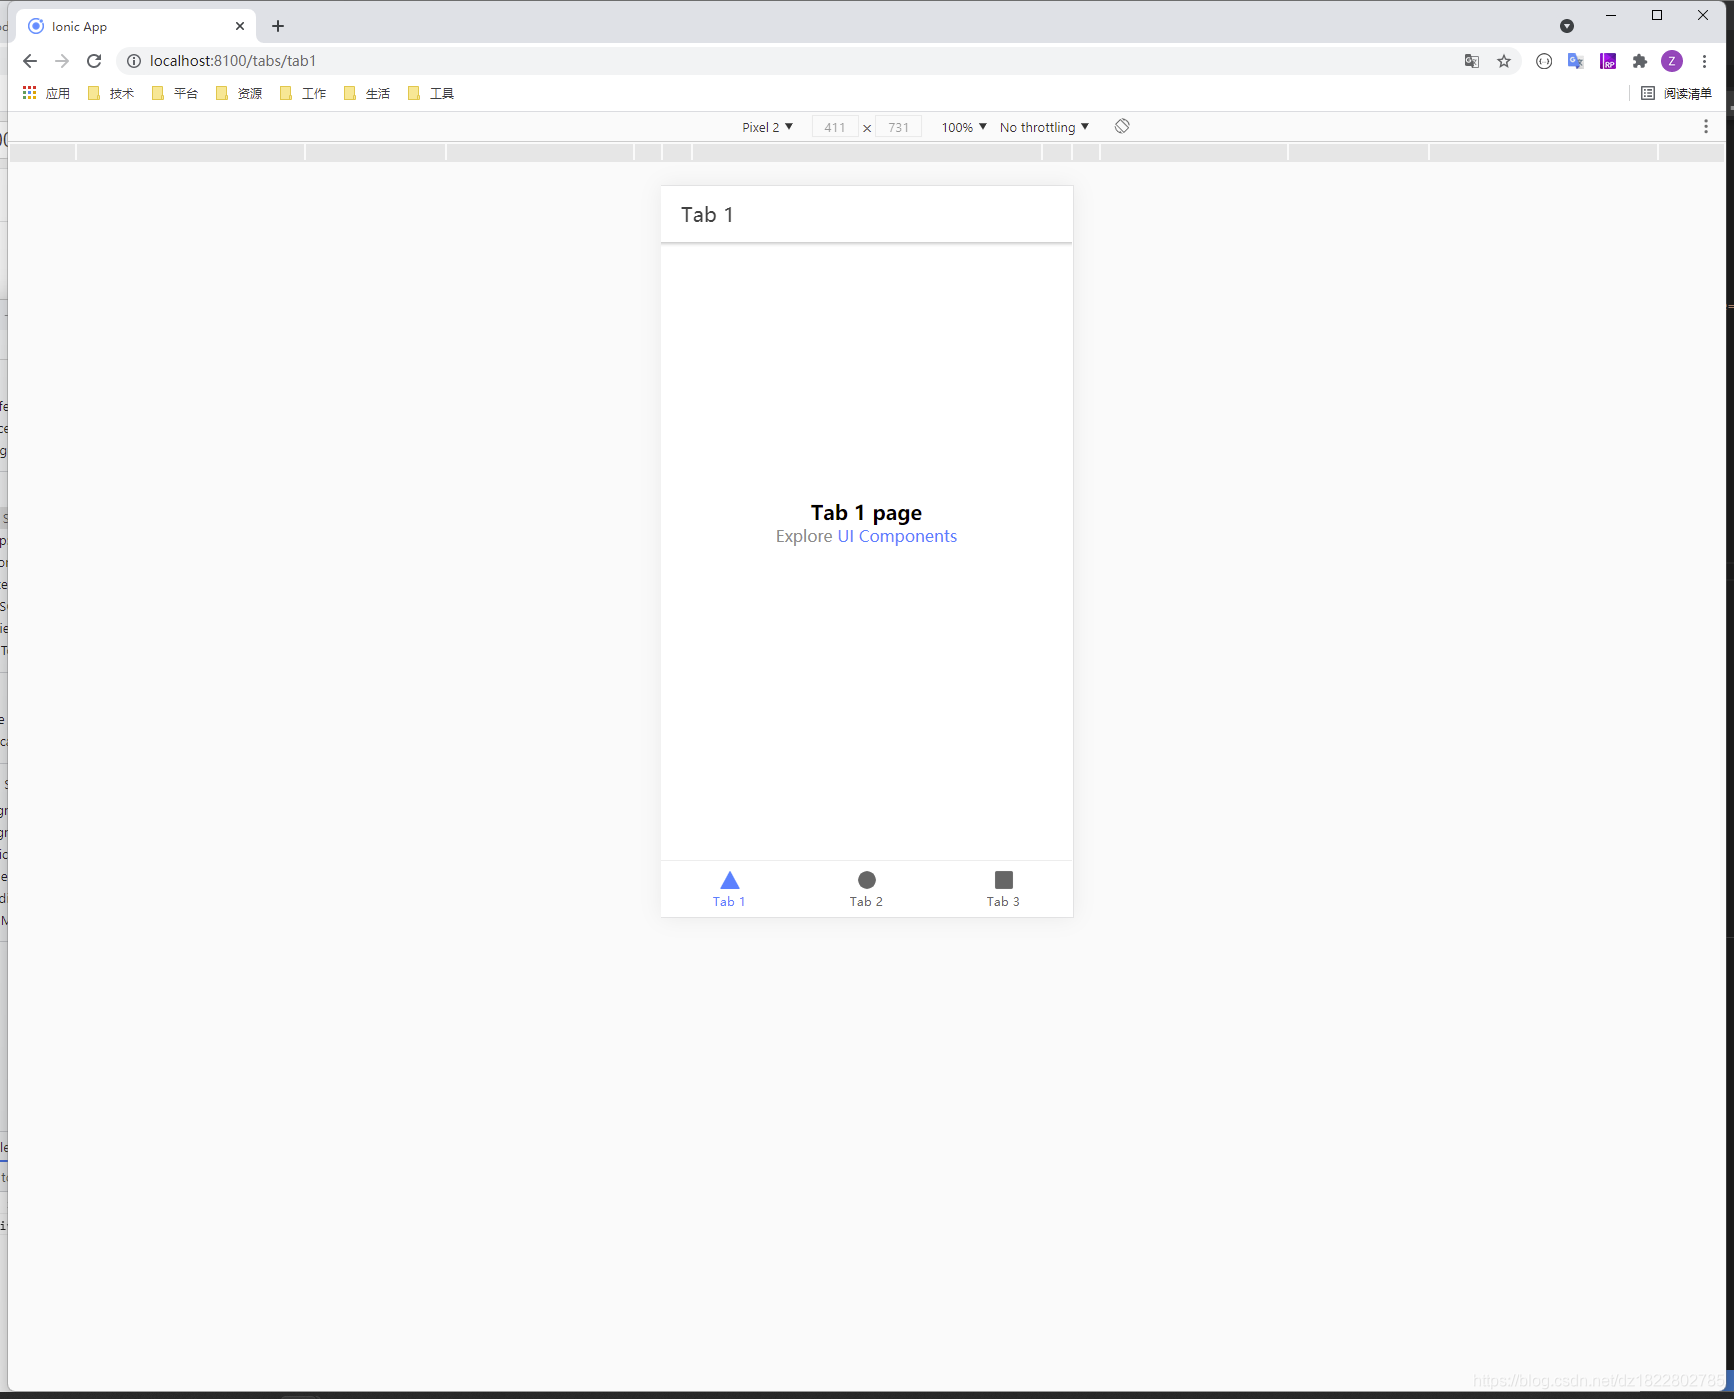
Task: Open device toolbar more options menu
Action: click(x=1706, y=126)
